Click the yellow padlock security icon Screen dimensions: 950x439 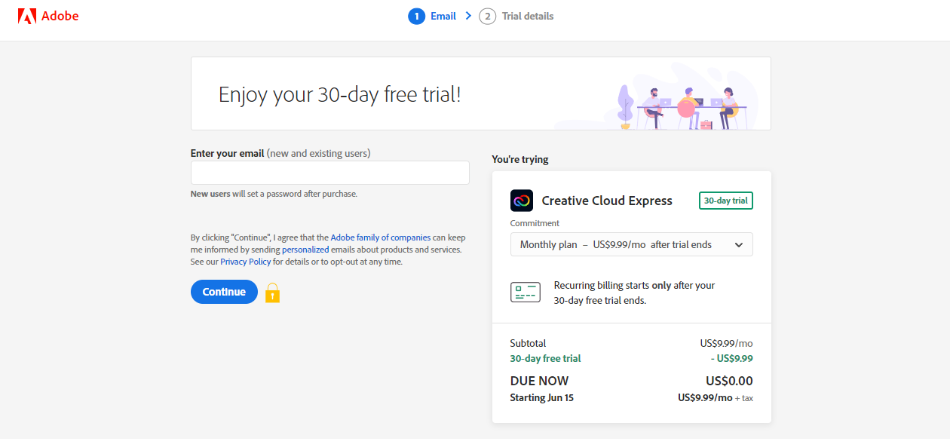pos(273,292)
